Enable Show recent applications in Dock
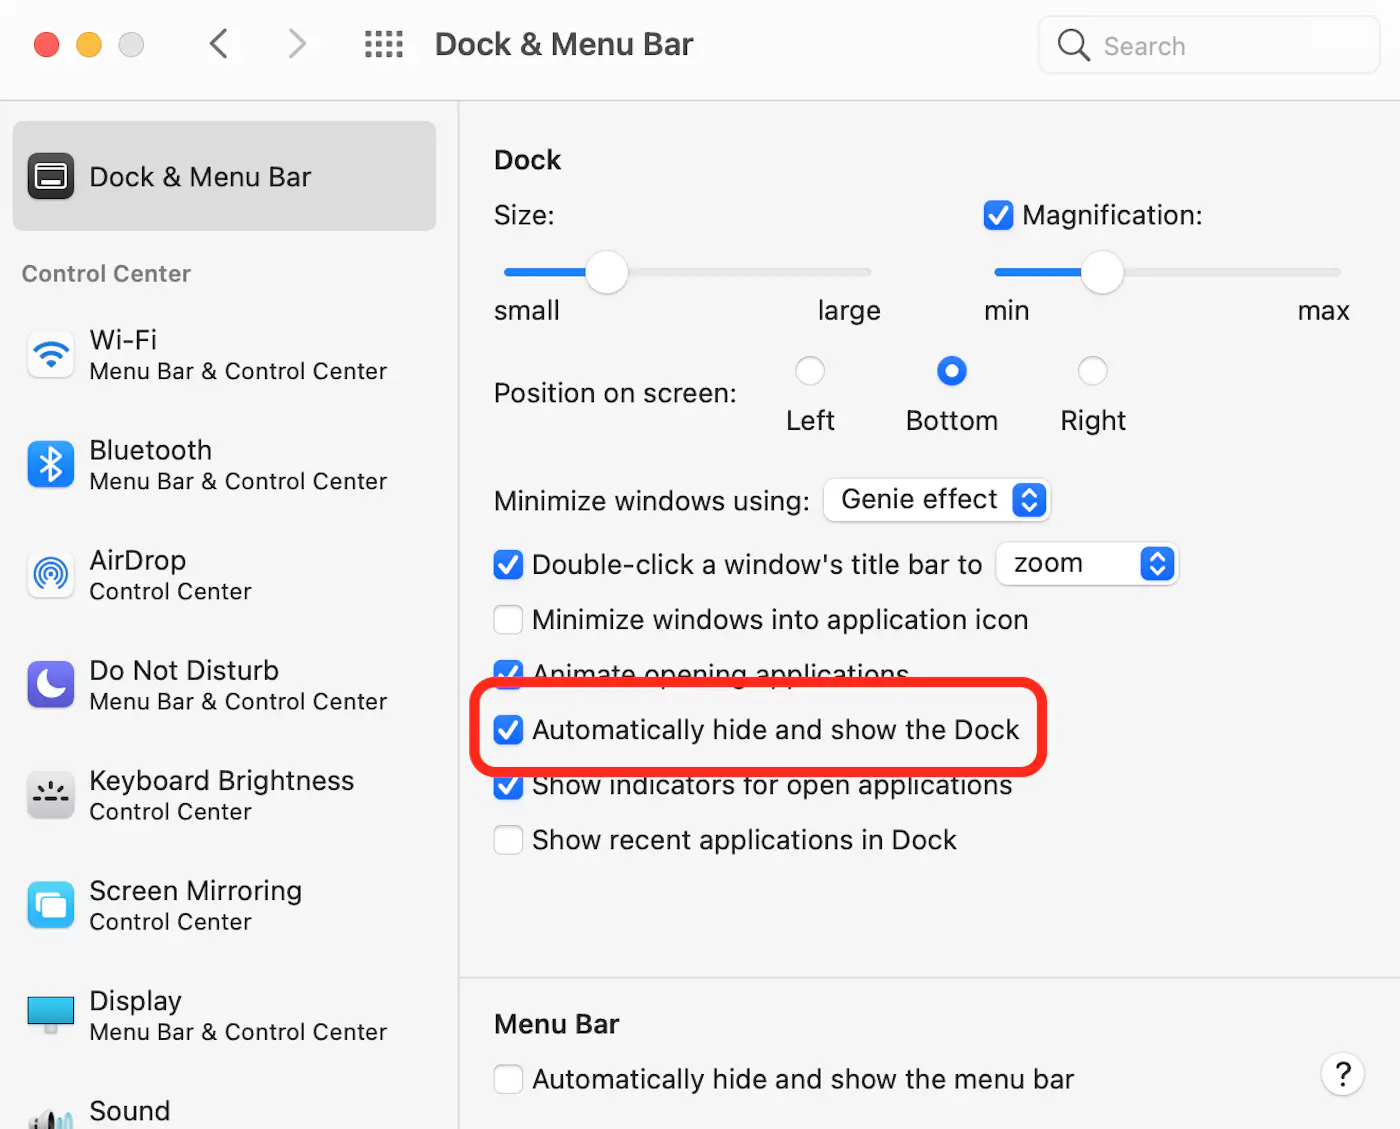Screen dimensions: 1400x1129 508,840
